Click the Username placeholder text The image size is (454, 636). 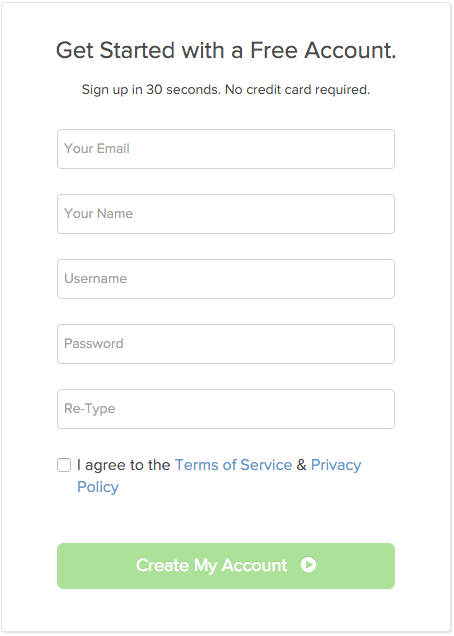[96, 279]
